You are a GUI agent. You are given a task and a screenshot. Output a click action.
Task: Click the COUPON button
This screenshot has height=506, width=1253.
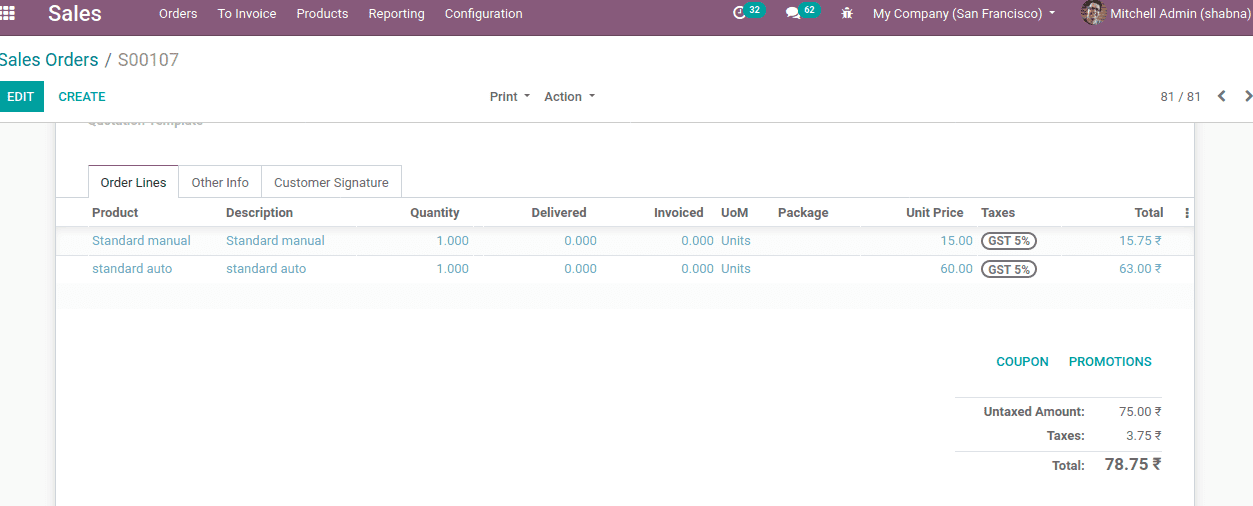pyautogui.click(x=1022, y=362)
